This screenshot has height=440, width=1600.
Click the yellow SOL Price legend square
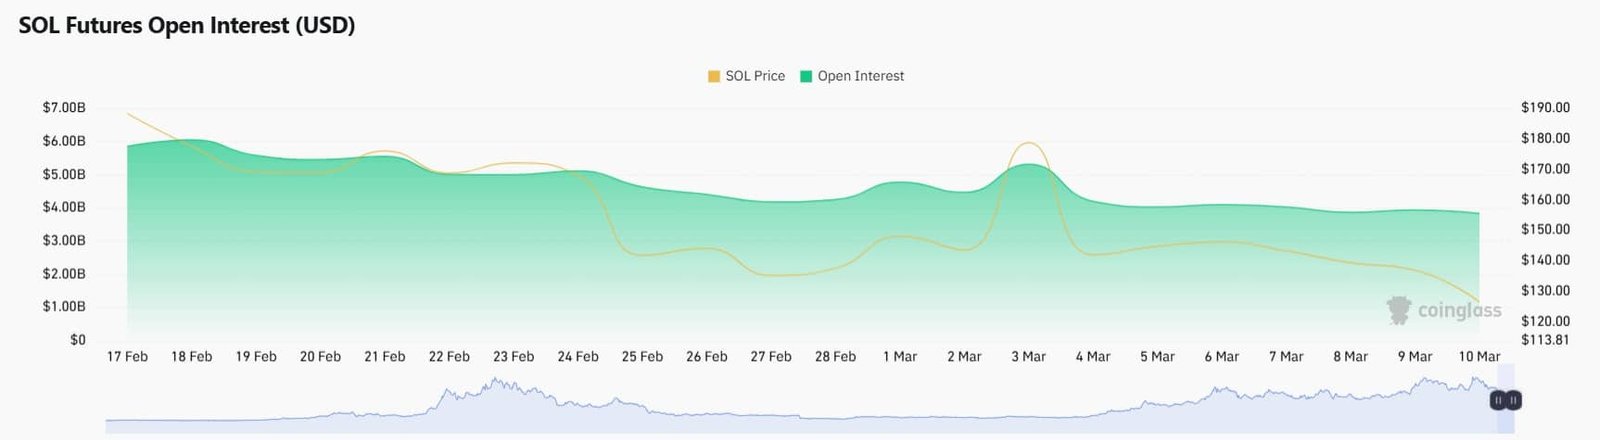pyautogui.click(x=713, y=76)
